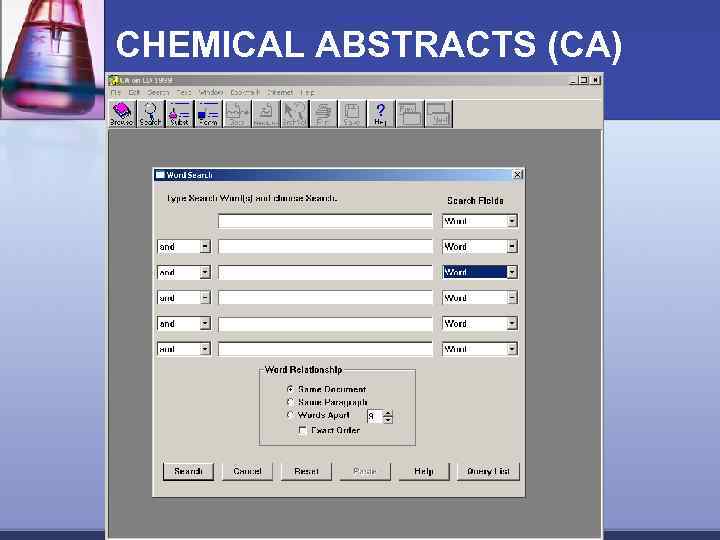This screenshot has width=720, height=540.
Task: Close the Word Search dialog
Action: pos(518,174)
